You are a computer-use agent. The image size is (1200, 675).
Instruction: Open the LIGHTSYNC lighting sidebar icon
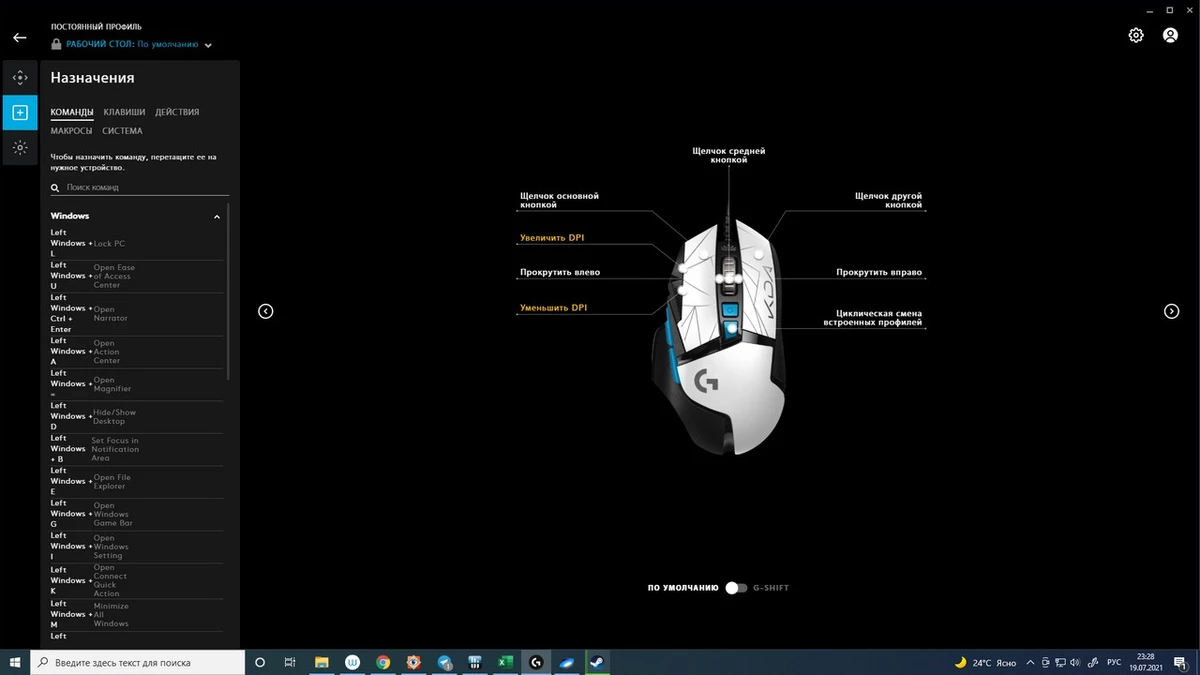click(x=20, y=148)
